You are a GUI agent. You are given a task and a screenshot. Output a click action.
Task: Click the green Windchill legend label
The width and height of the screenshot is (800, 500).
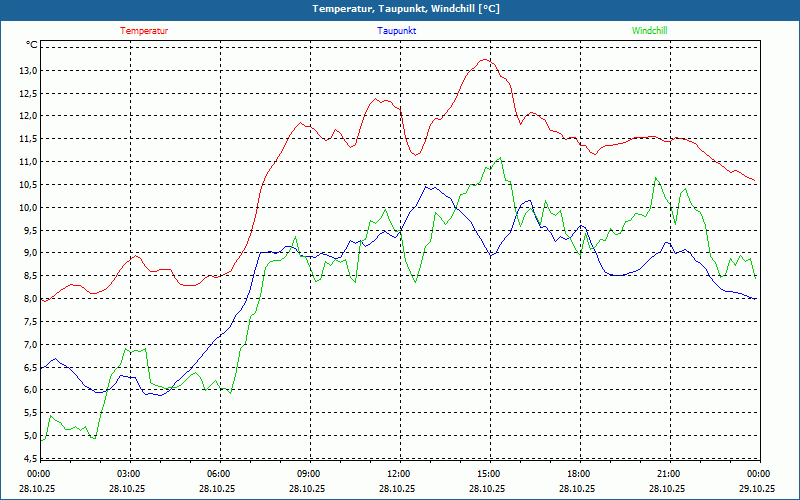pos(649,31)
